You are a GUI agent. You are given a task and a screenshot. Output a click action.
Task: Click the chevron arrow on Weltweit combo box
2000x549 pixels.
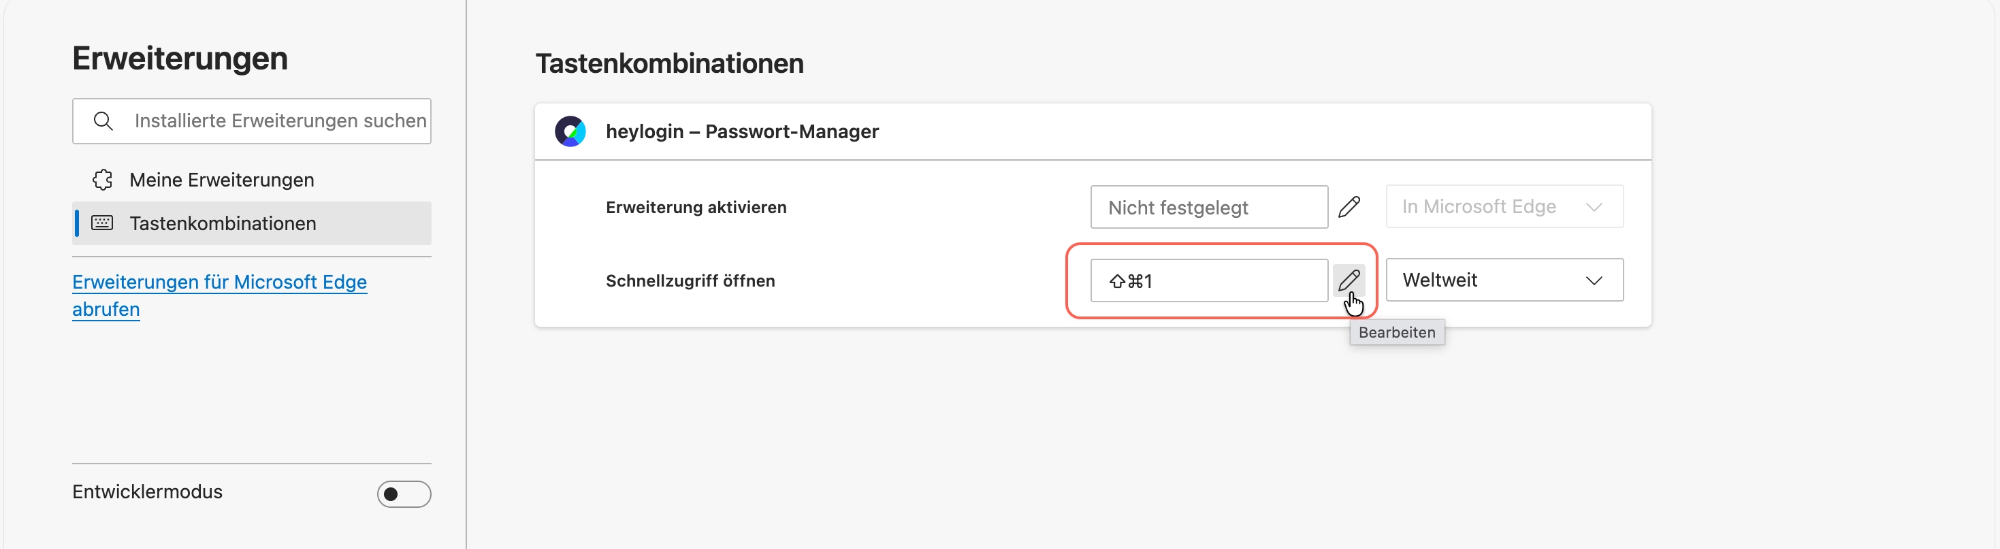1594,281
